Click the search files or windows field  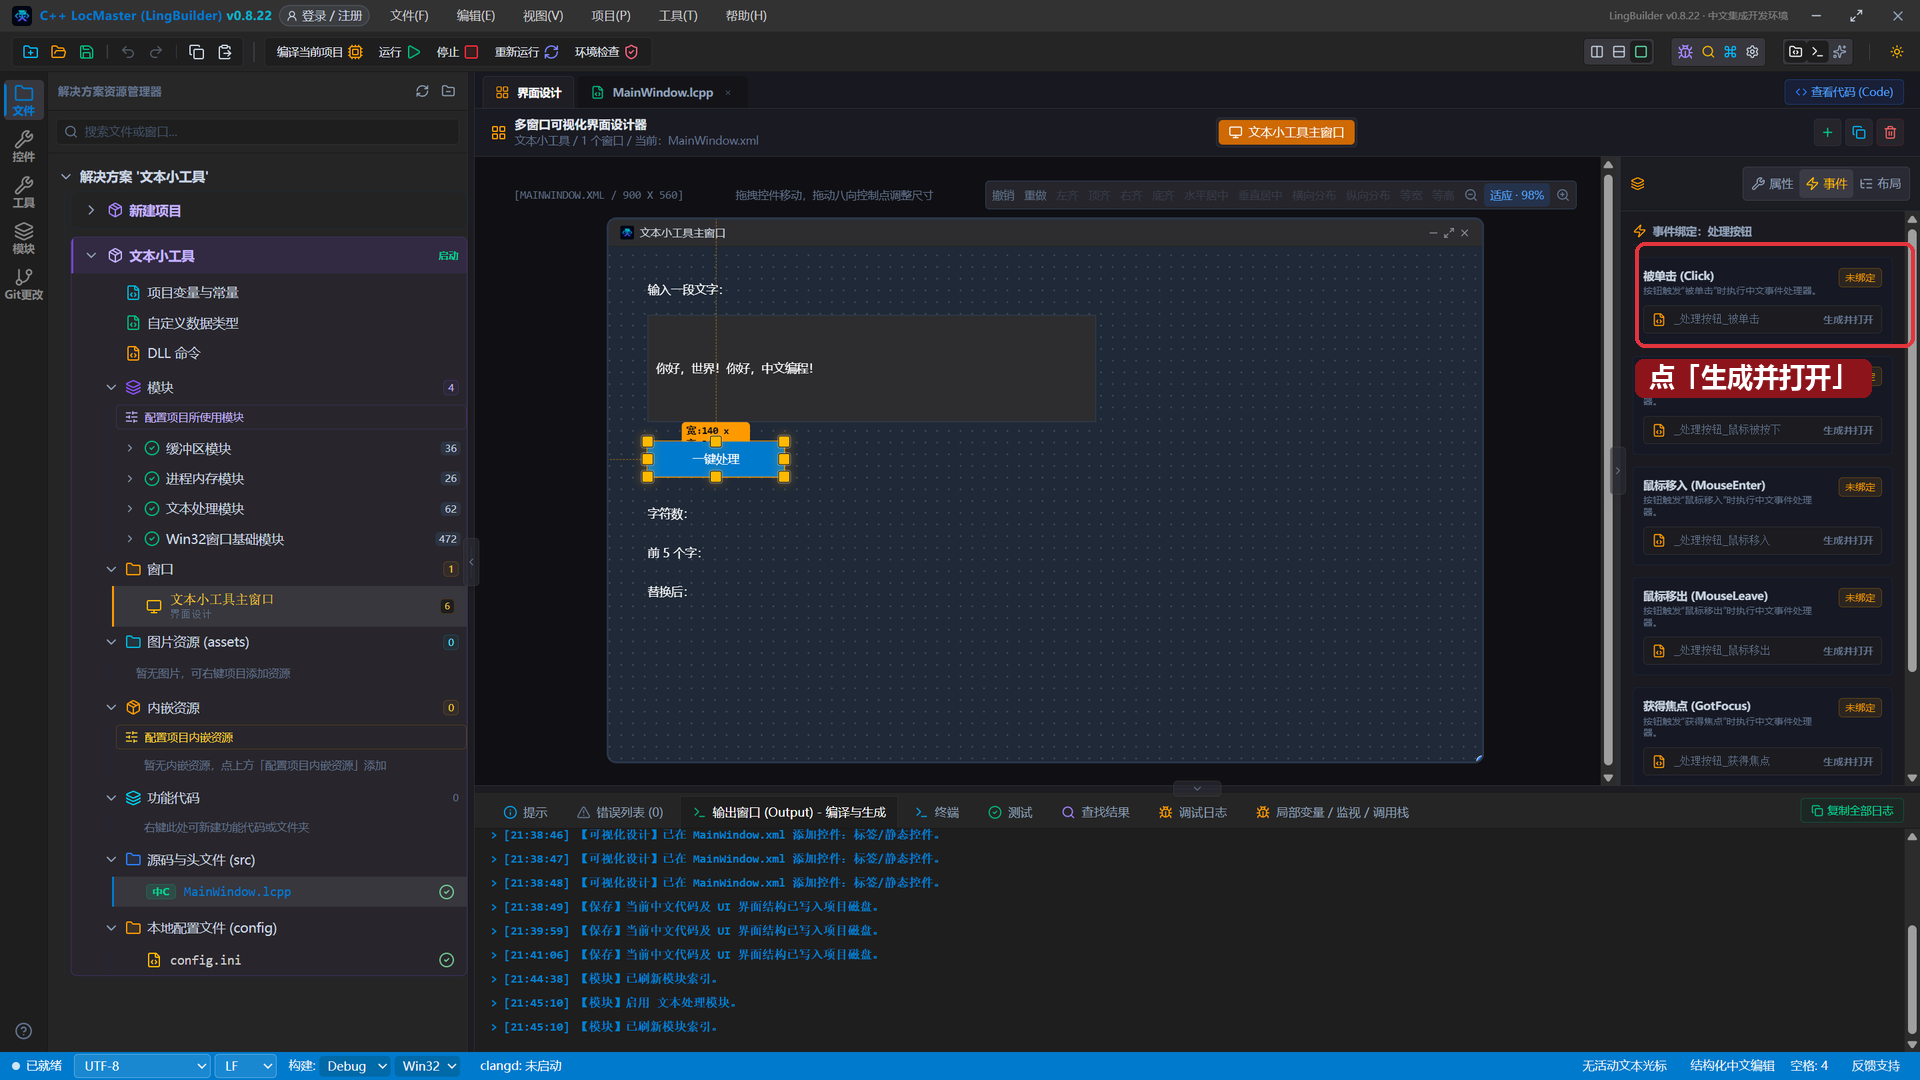(258, 132)
